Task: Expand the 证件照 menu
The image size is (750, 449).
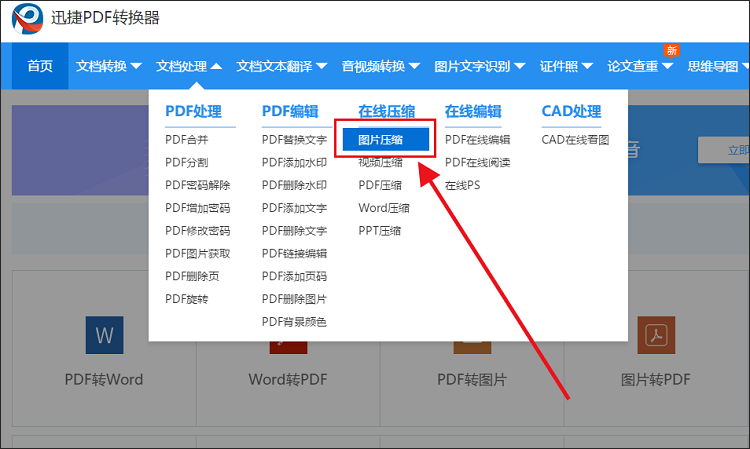Action: tap(566, 66)
